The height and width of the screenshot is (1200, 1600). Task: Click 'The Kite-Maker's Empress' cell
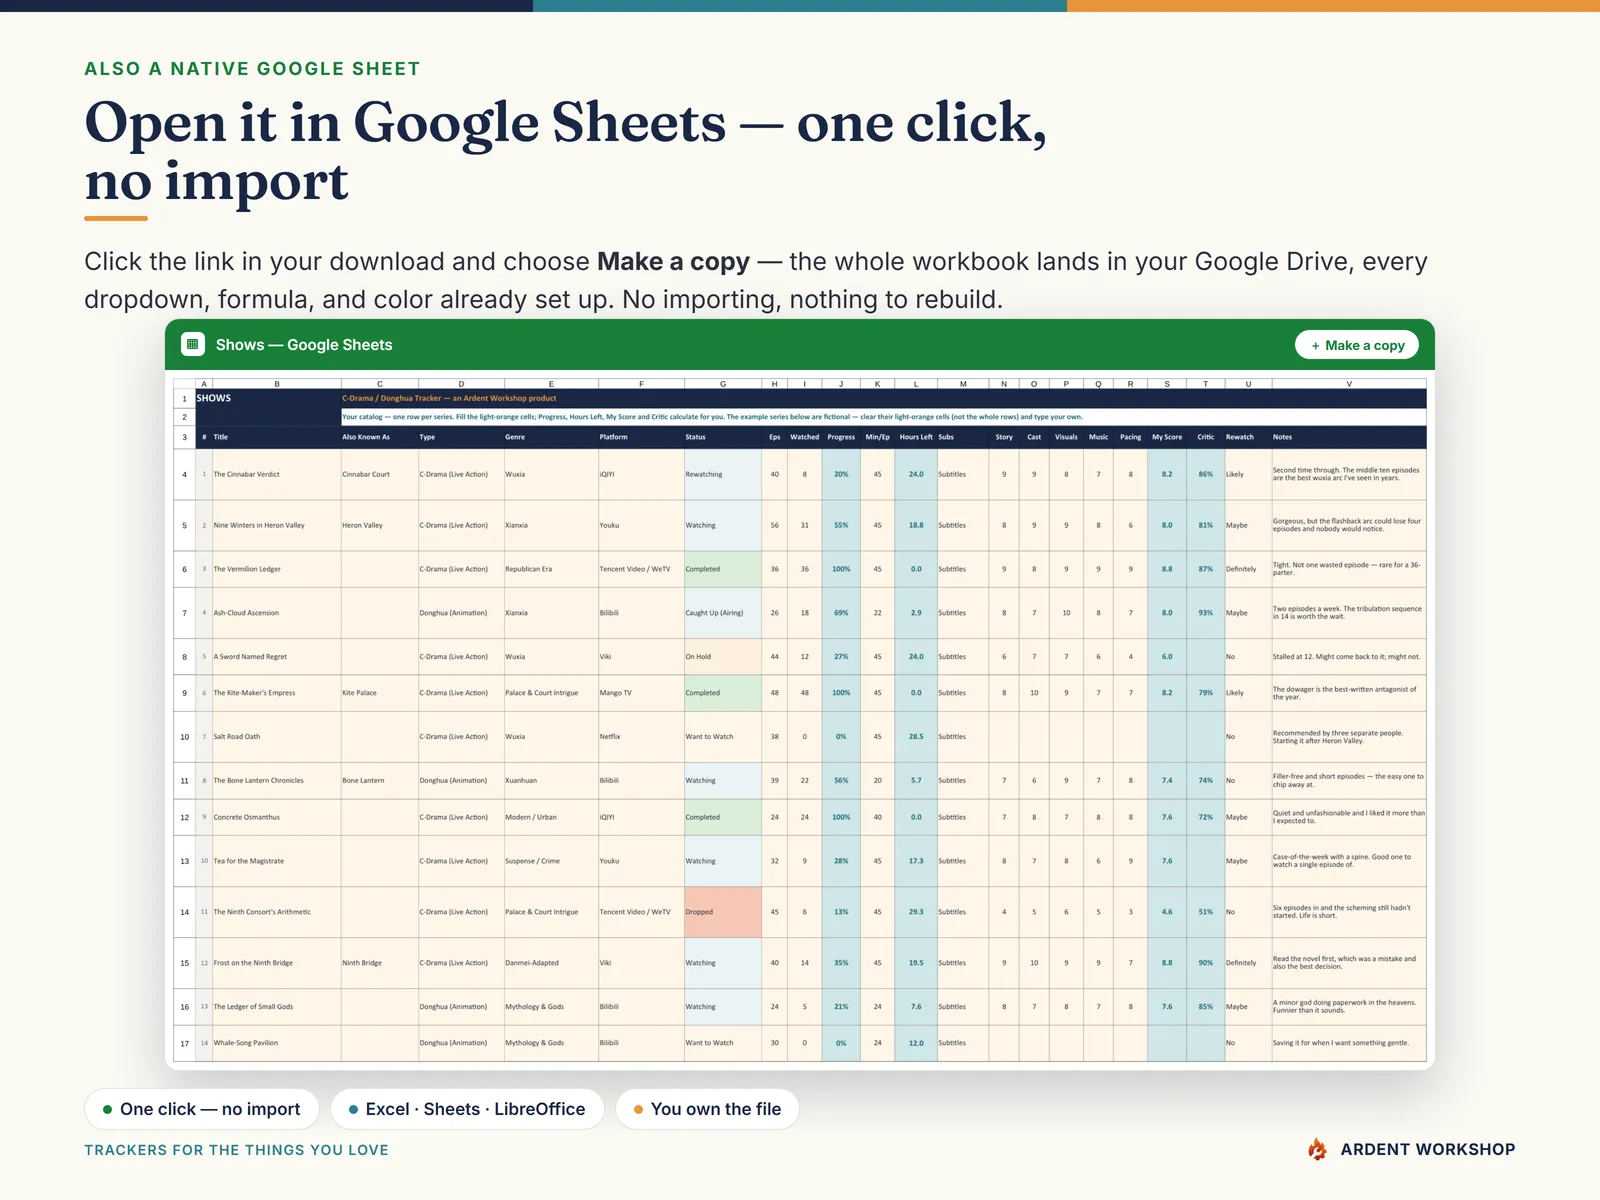(277, 693)
